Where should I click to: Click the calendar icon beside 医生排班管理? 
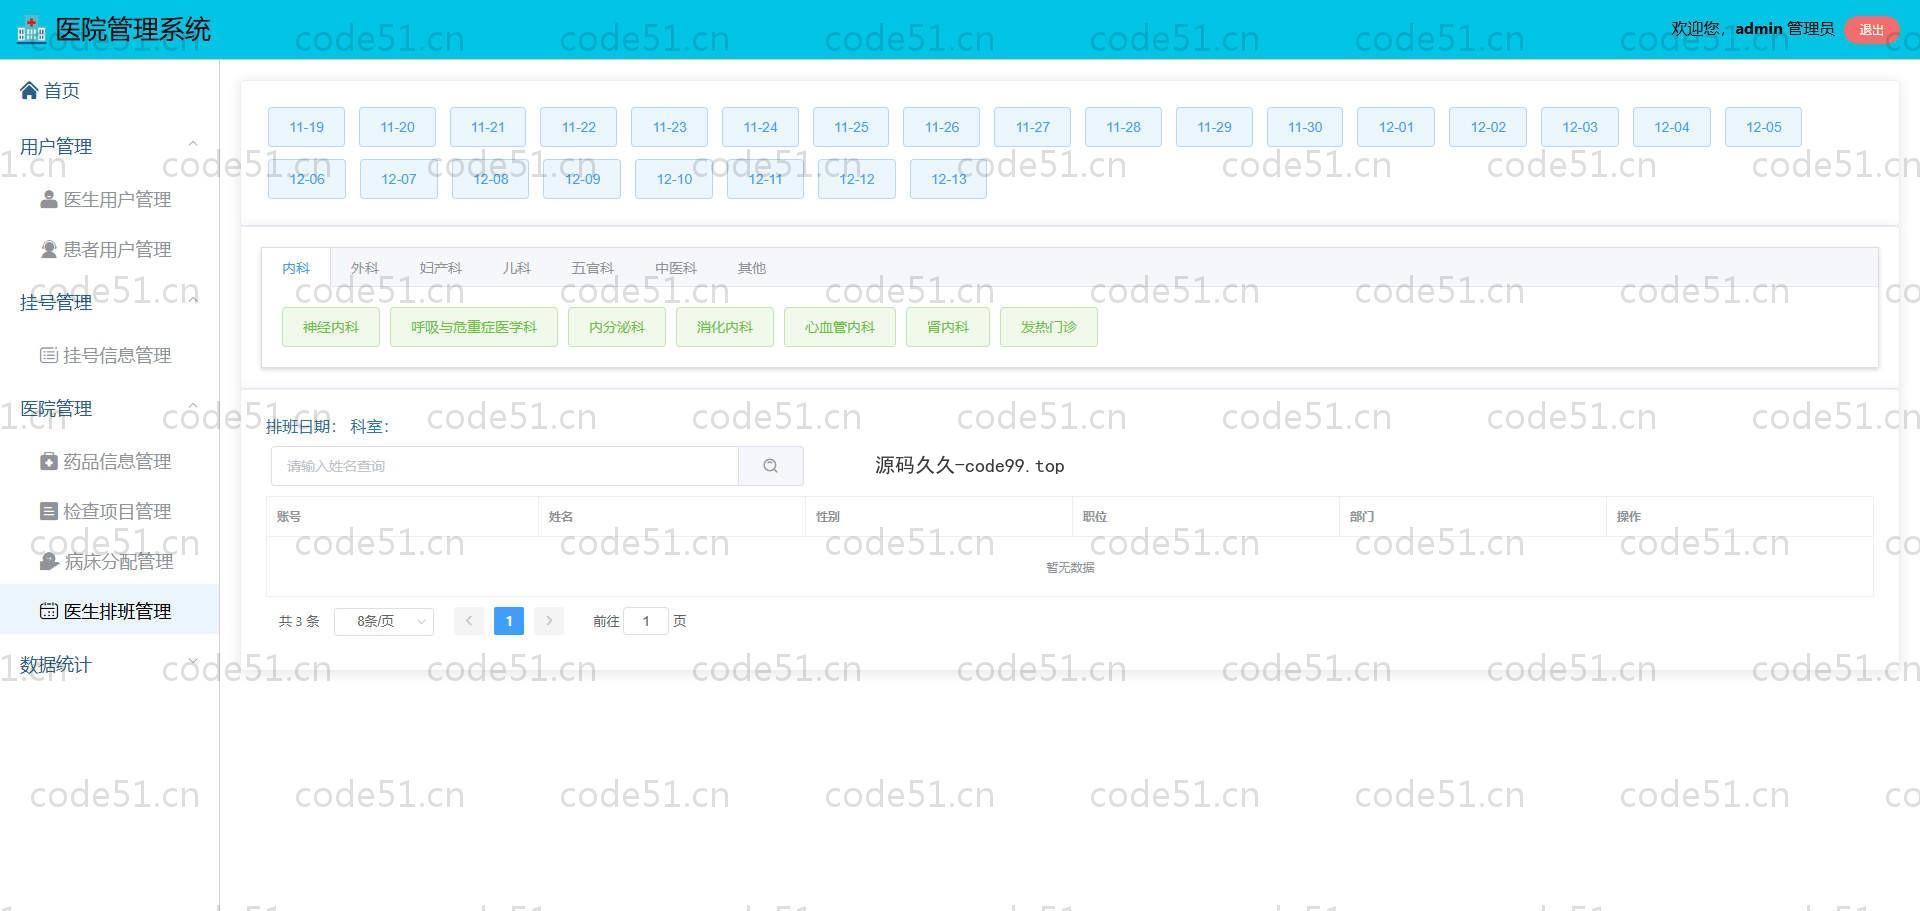(48, 611)
